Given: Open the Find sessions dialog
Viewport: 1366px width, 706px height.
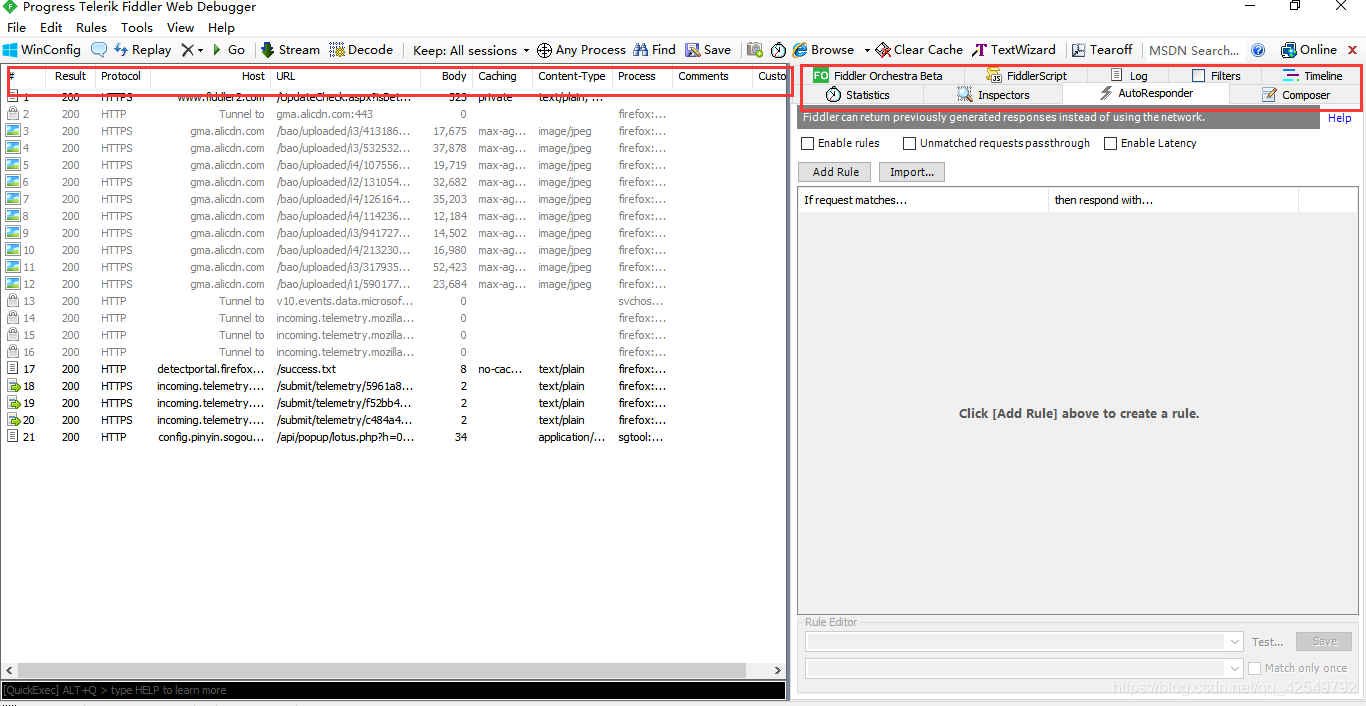Looking at the screenshot, I should (x=654, y=50).
